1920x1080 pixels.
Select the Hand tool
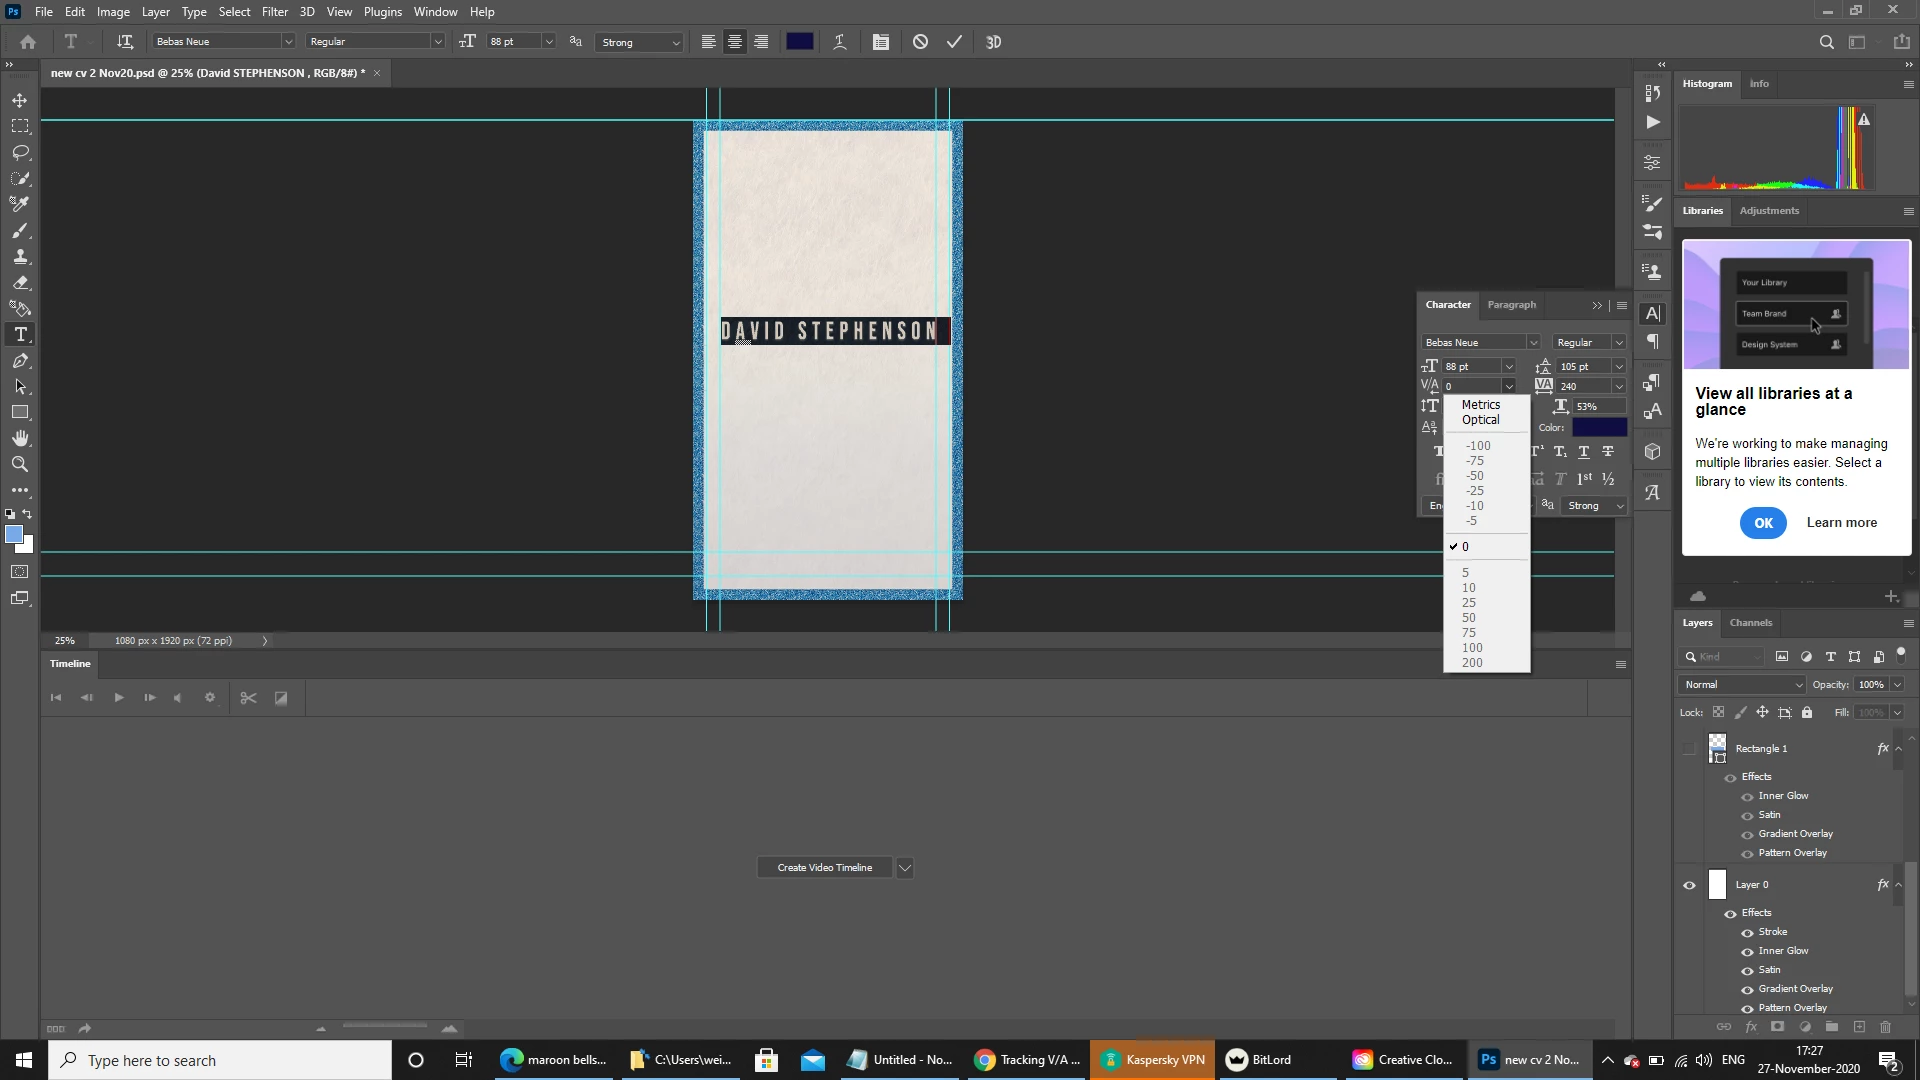20,438
